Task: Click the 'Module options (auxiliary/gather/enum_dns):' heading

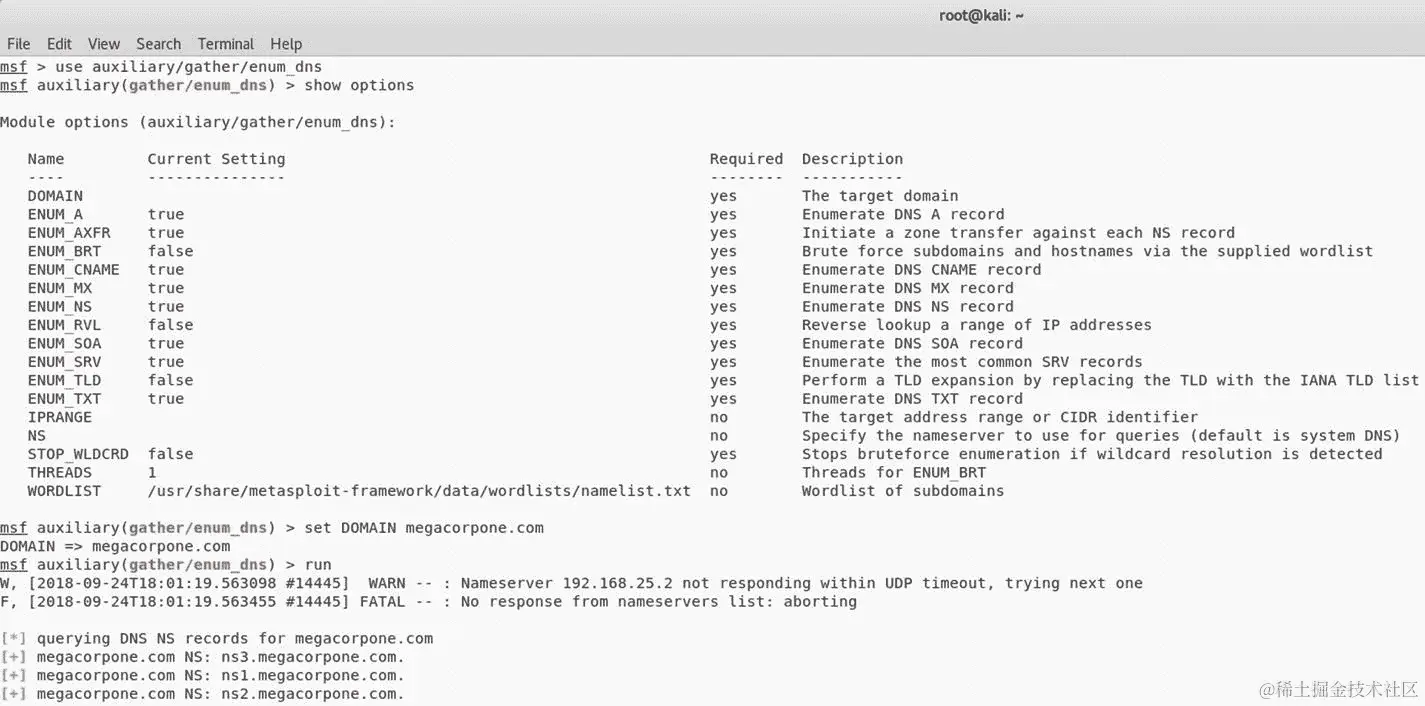Action: click(x=198, y=122)
